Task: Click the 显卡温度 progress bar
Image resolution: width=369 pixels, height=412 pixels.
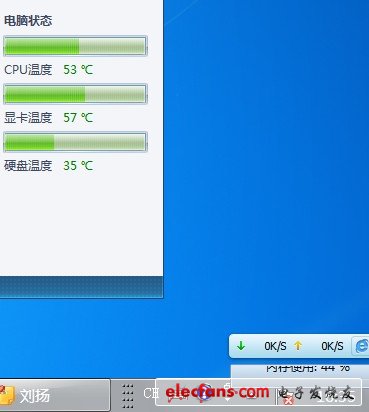Action: 75,94
